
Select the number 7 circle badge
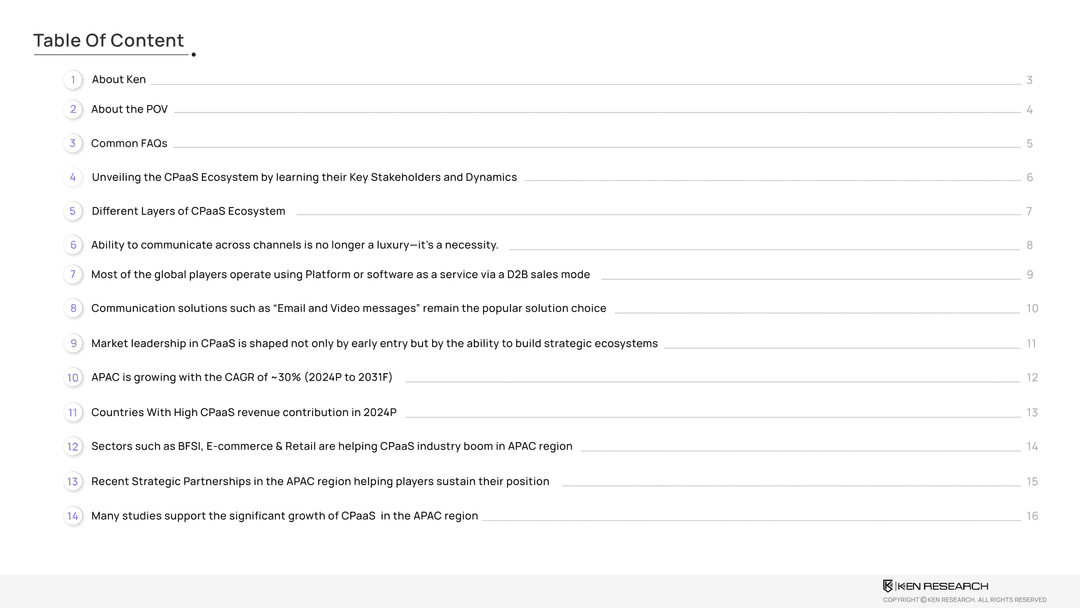point(73,275)
